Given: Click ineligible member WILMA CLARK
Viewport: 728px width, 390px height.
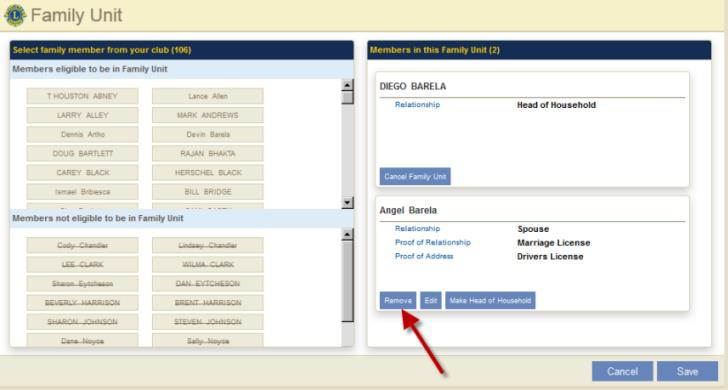Looking at the screenshot, I should (208, 264).
